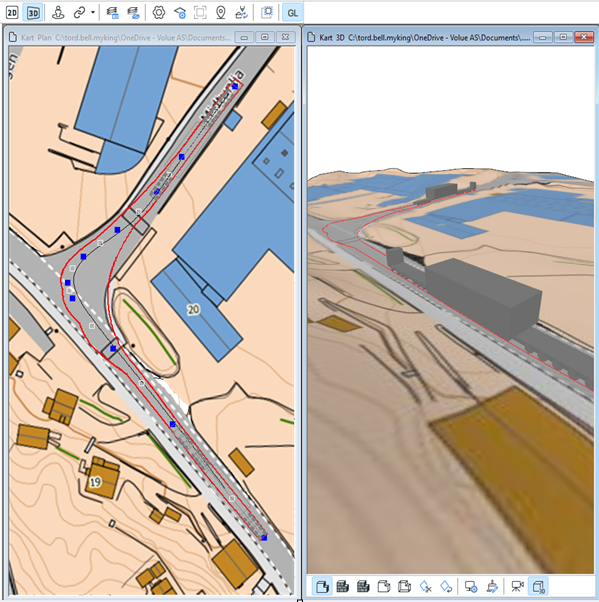The image size is (599, 602).
Task: Click the blue diamond with scissors icon
Action: 425,586
